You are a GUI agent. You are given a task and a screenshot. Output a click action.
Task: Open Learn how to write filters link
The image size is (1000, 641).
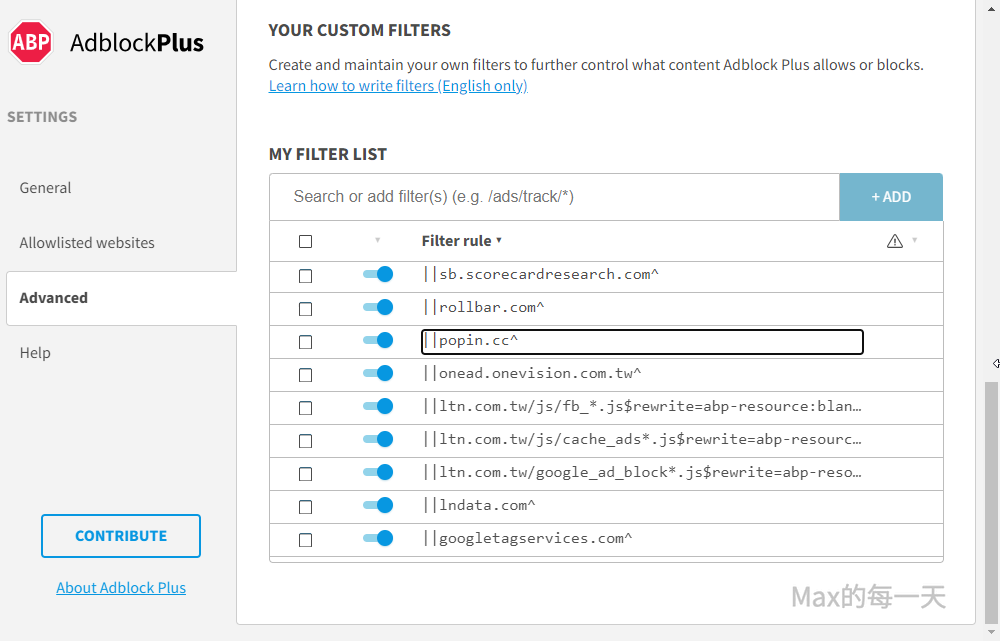398,86
